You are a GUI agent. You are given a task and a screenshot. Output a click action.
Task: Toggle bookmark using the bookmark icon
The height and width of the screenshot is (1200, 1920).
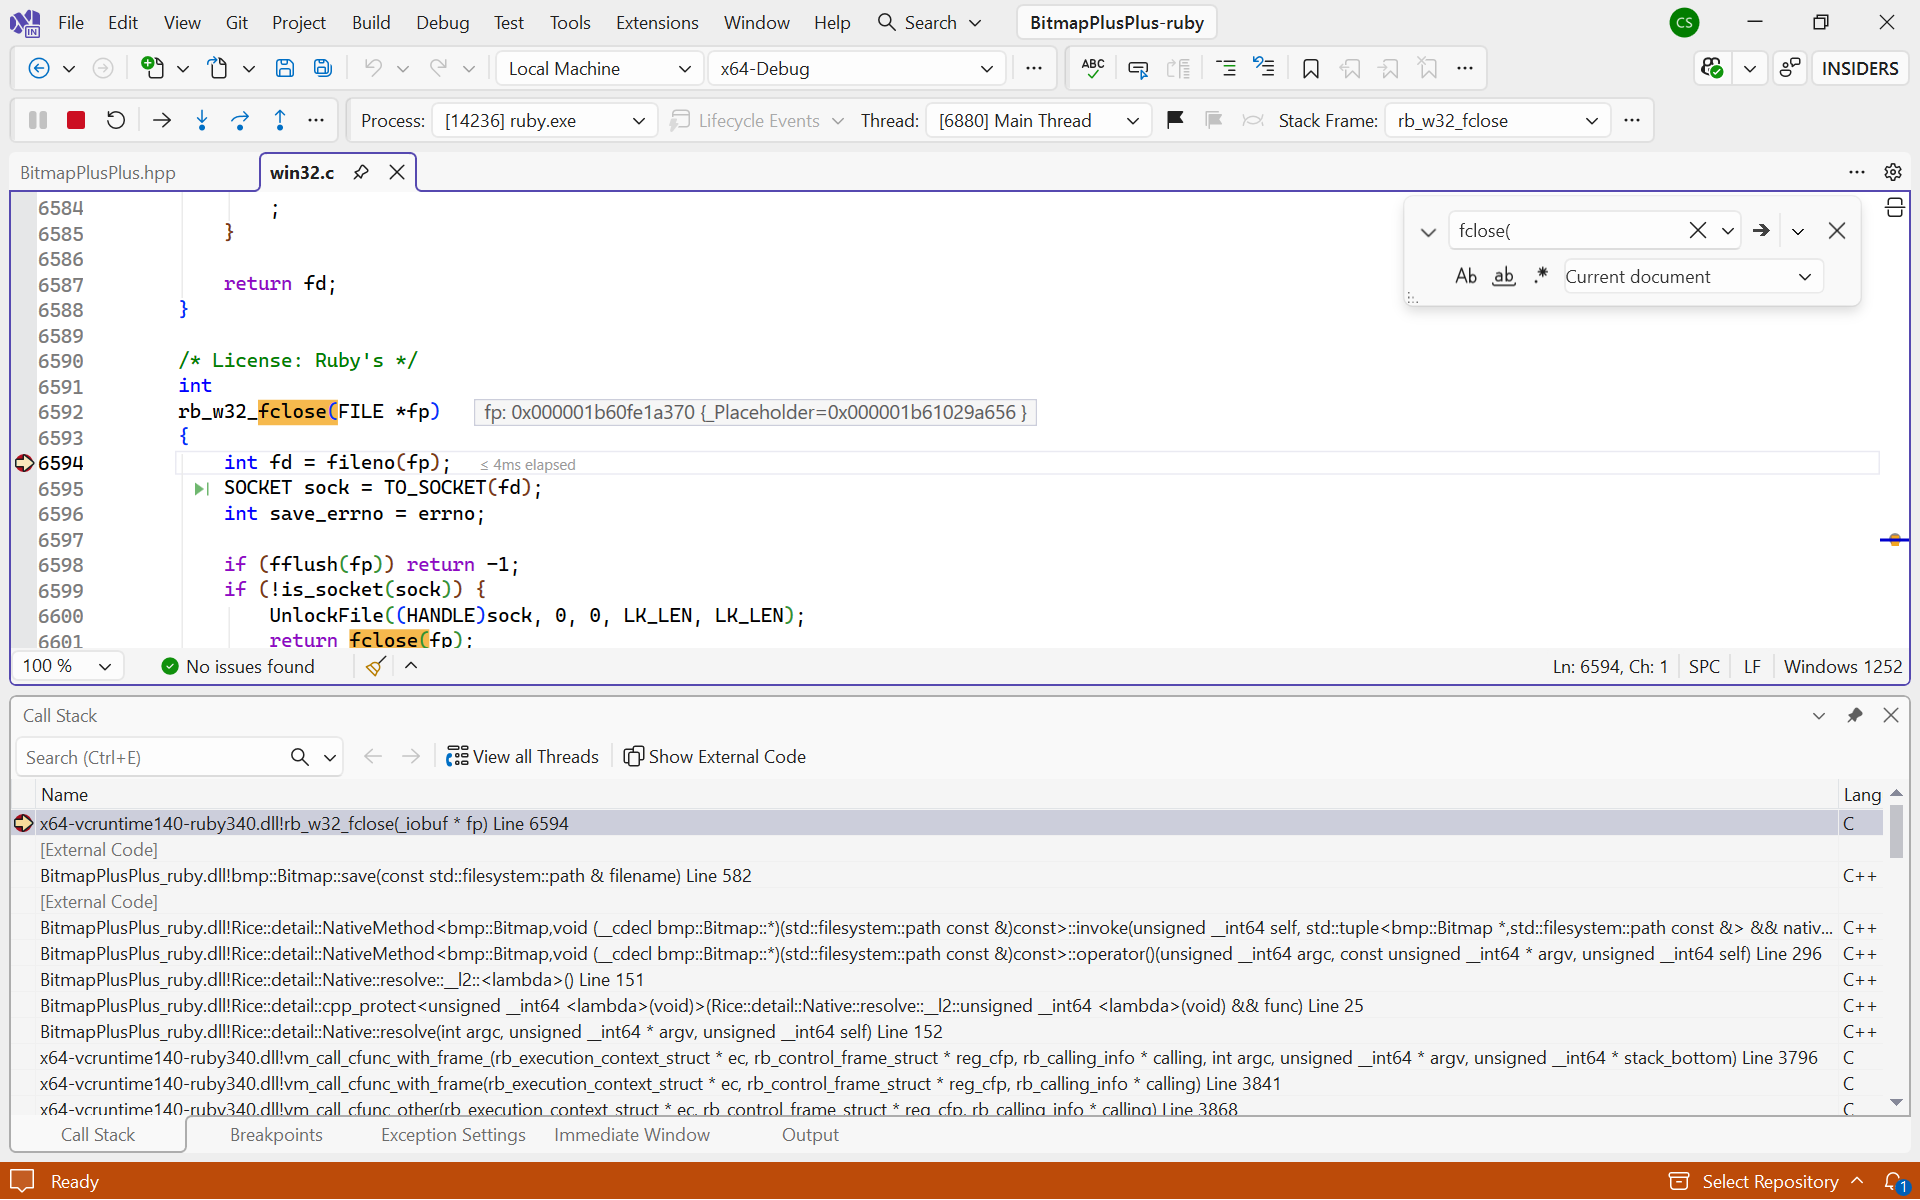point(1310,68)
